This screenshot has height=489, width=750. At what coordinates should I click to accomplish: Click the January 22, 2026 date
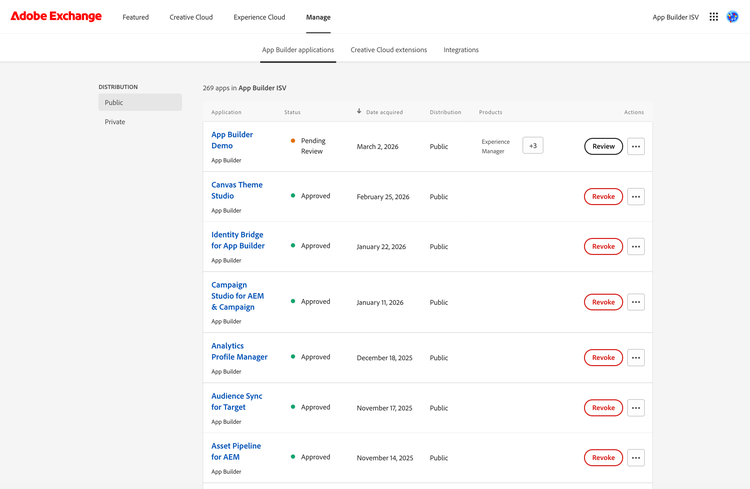(381, 246)
